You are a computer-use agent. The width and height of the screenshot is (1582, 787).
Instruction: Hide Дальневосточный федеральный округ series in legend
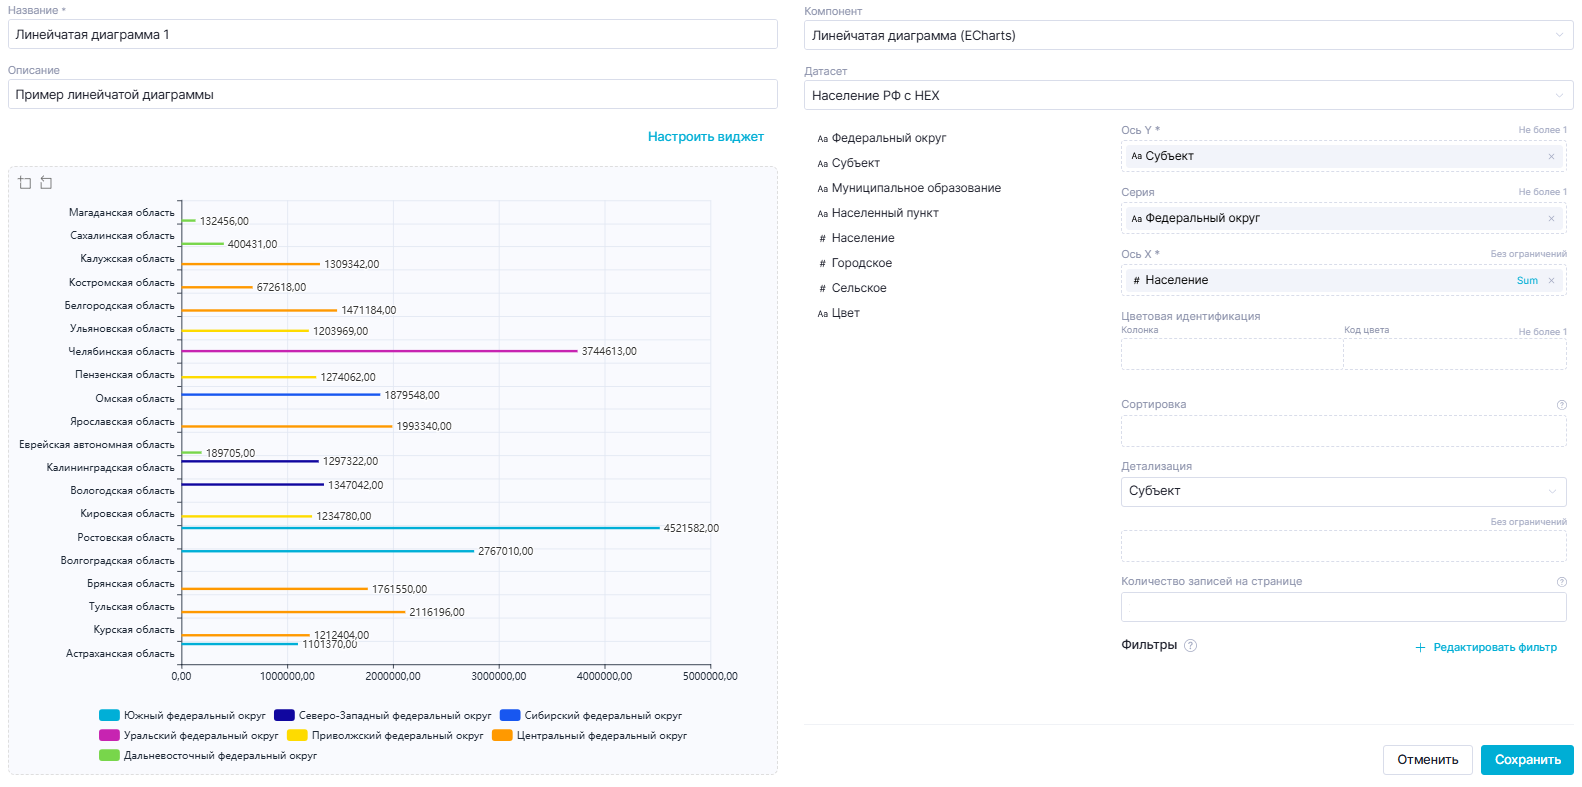click(x=110, y=755)
